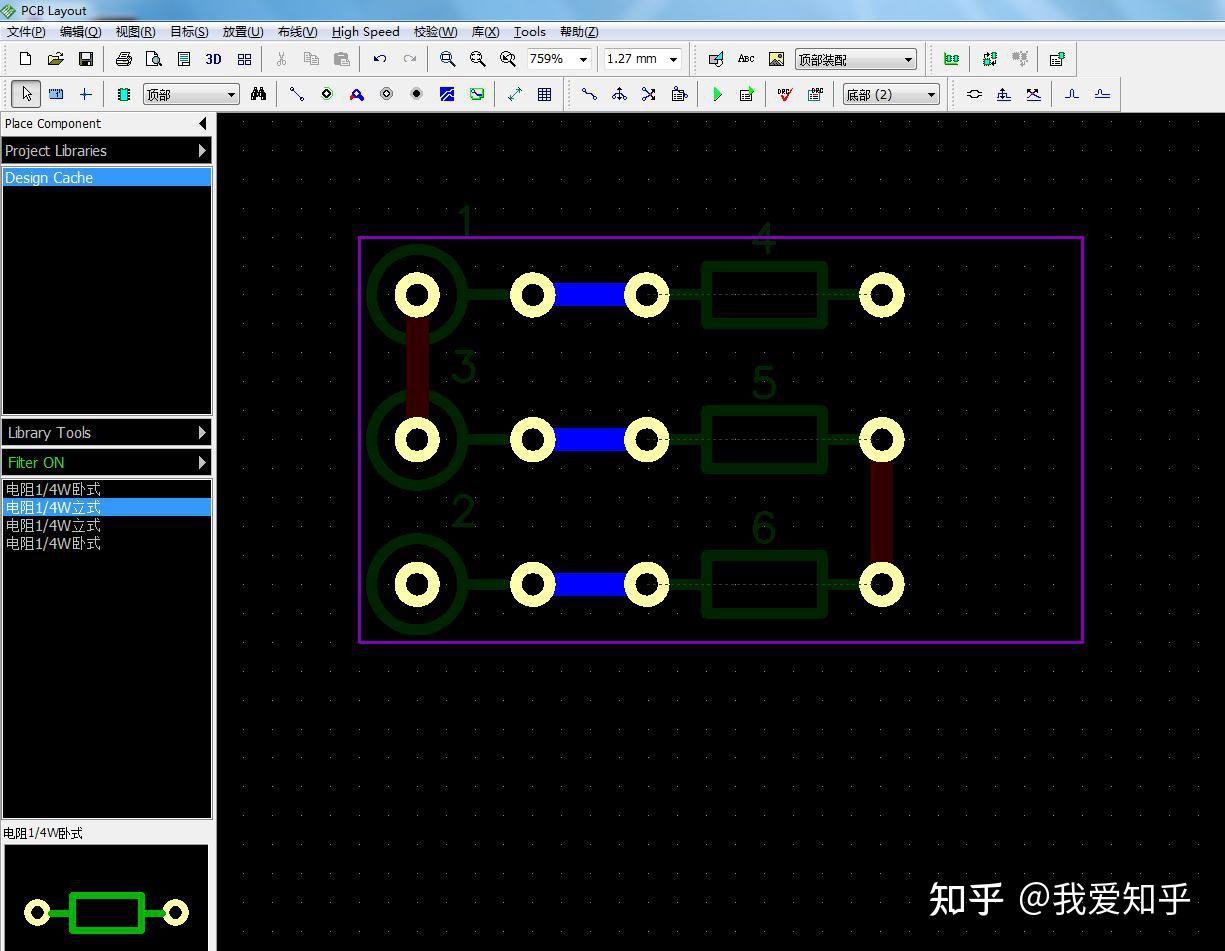Run the DRC verification check
Screen dimensions: 1225x951
(785, 93)
